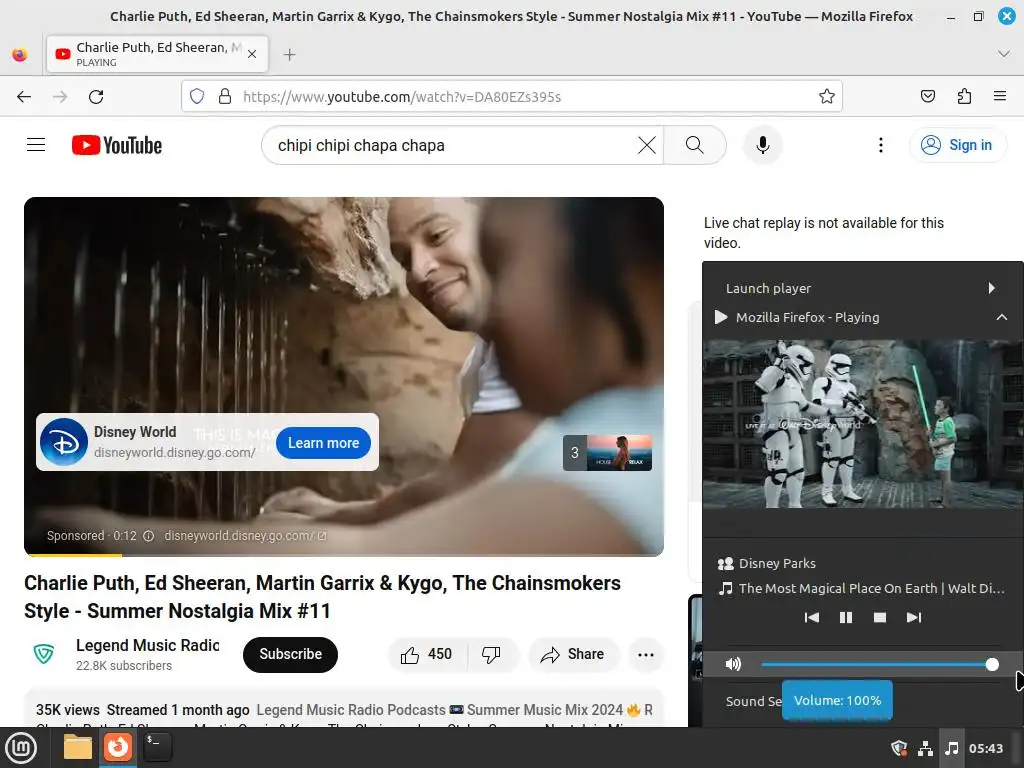
Task: Run search with magnifier button
Action: click(x=695, y=145)
